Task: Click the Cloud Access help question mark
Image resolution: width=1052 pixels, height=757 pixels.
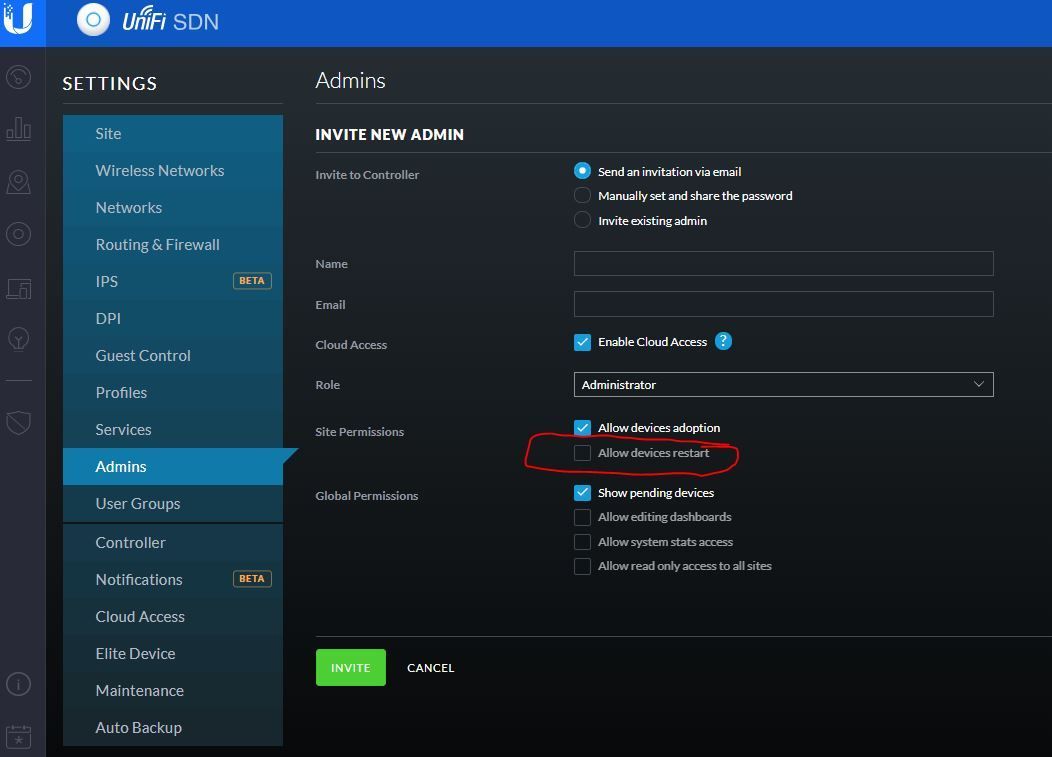Action: point(723,342)
